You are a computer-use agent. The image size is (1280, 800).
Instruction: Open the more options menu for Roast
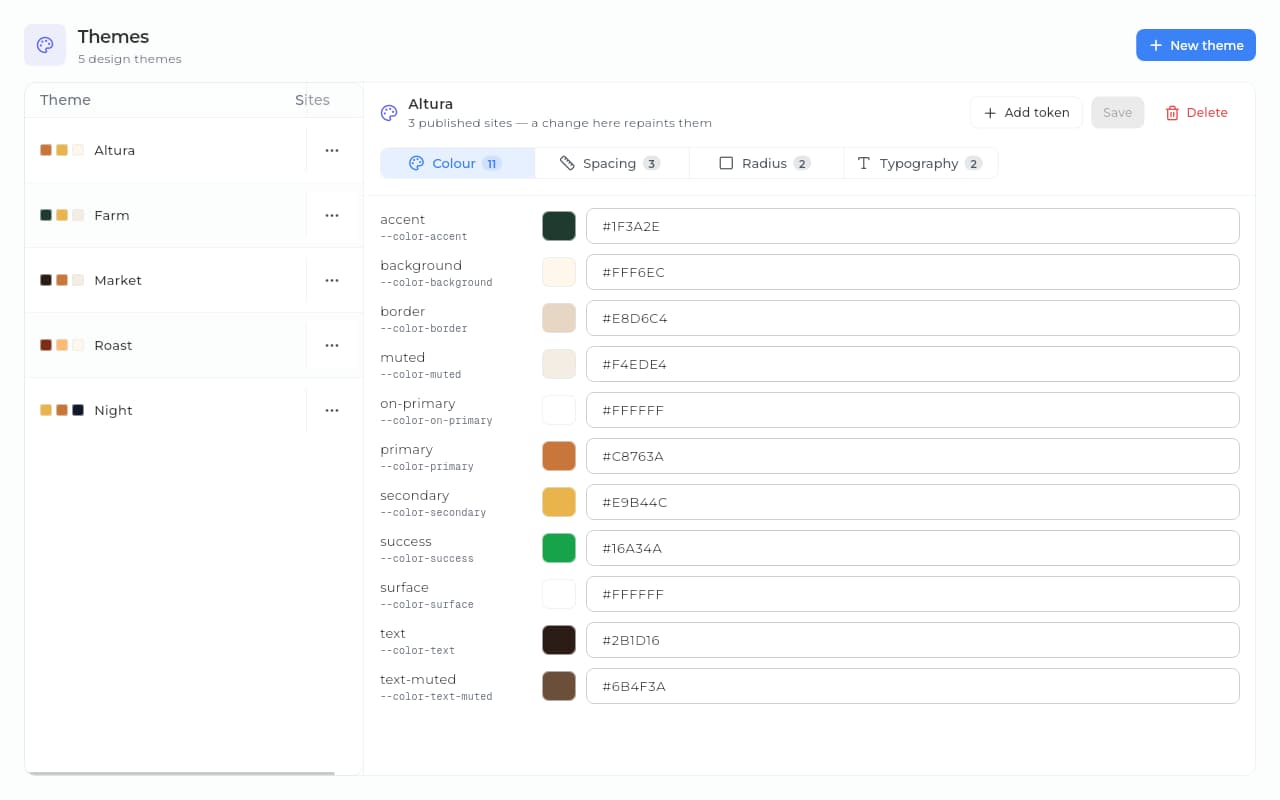pyautogui.click(x=332, y=345)
